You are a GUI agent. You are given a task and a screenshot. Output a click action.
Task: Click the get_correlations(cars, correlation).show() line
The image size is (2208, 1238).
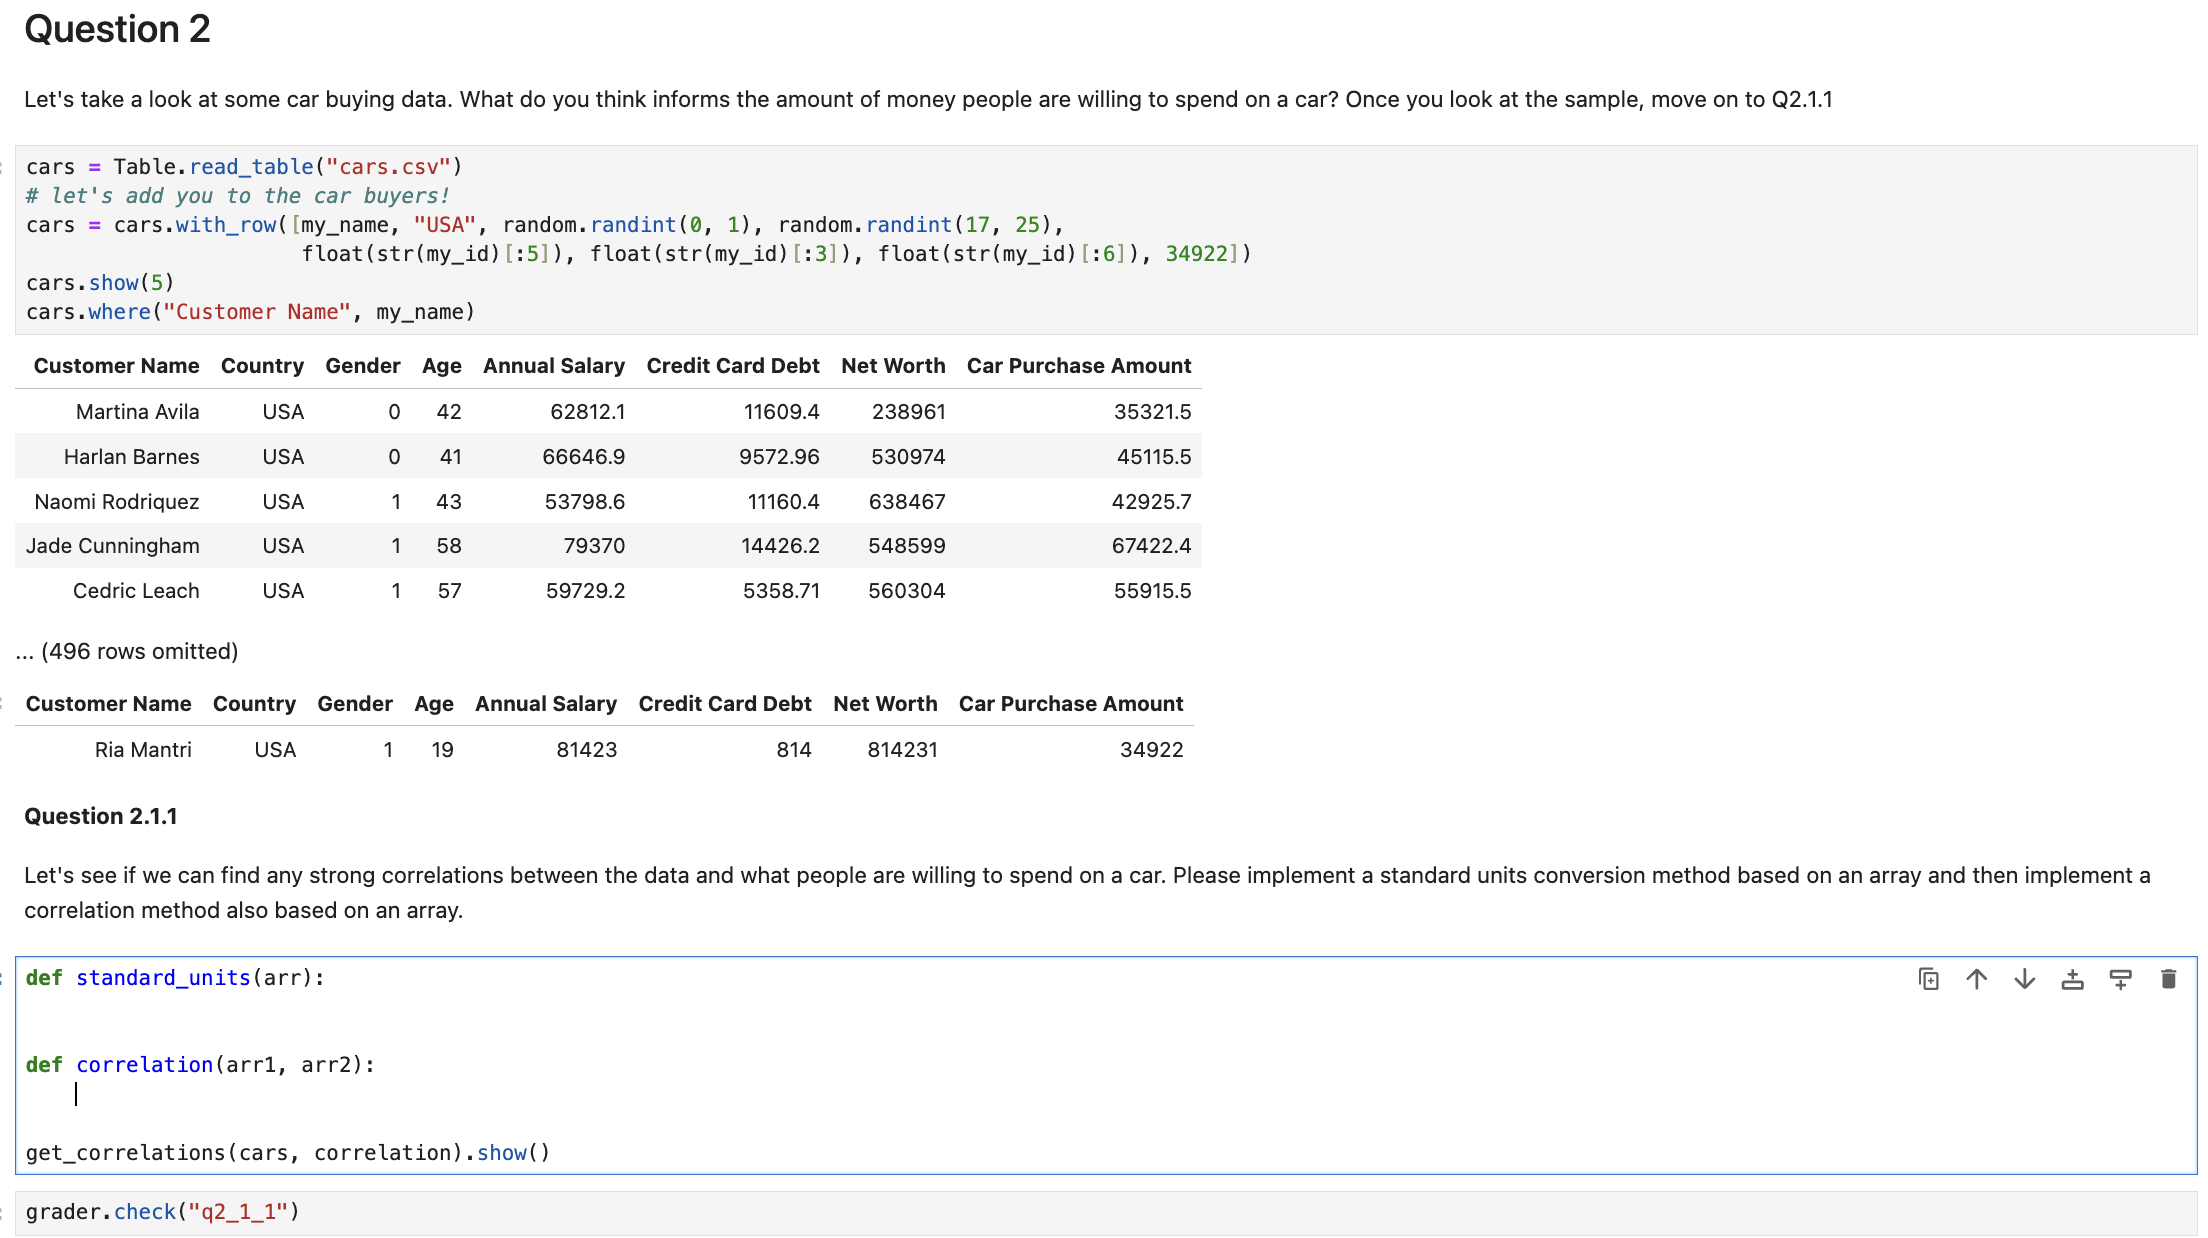tap(288, 1153)
